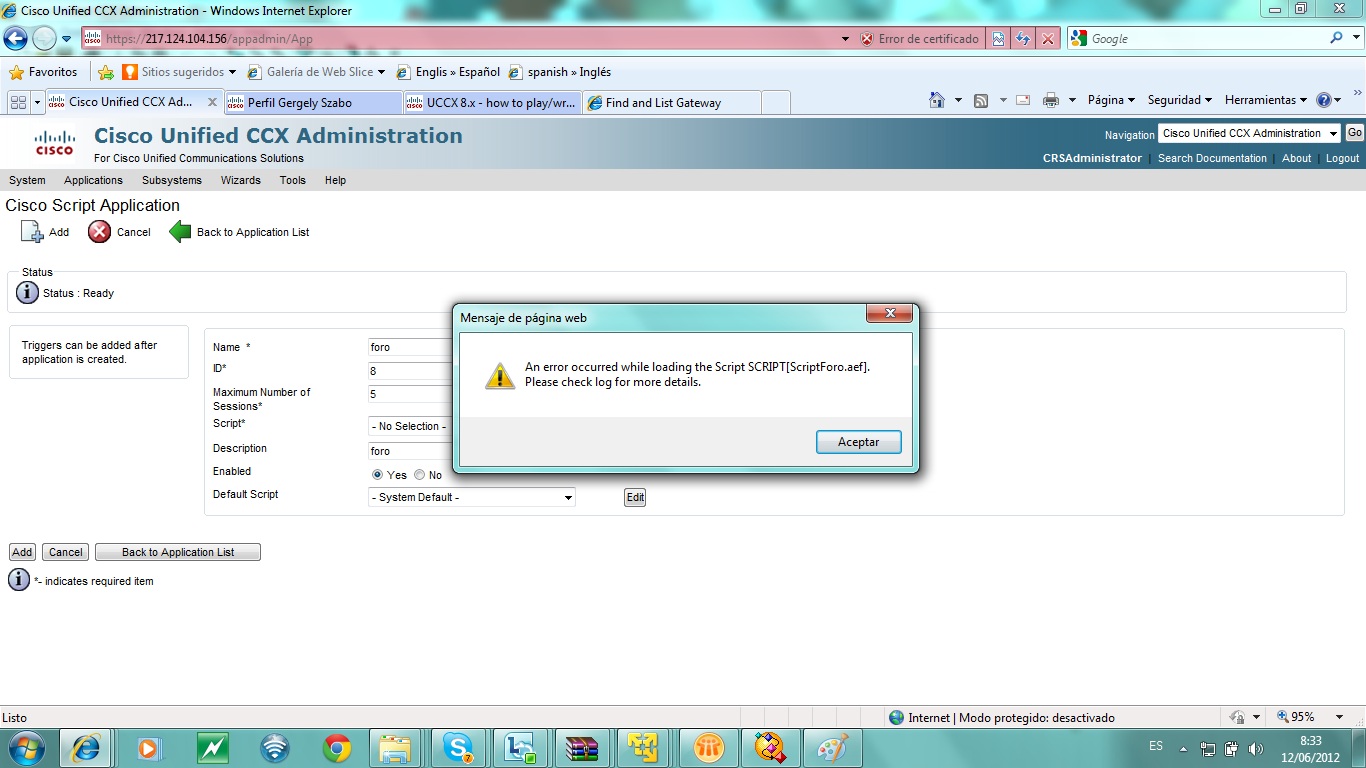Open WinRAR from the taskbar
Viewport: 1366px width, 768px height.
pyautogui.click(x=581, y=748)
